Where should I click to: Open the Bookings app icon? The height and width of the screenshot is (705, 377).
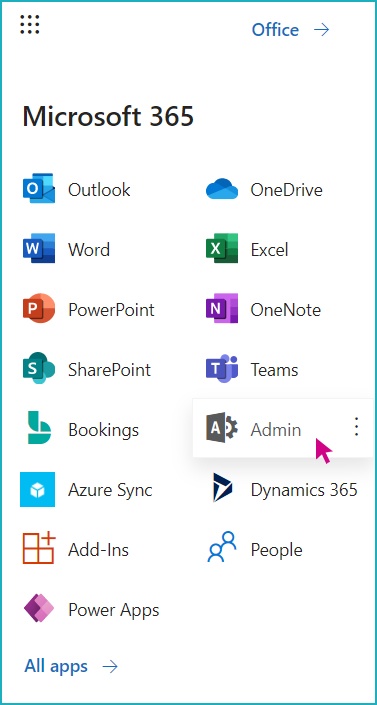[39, 429]
